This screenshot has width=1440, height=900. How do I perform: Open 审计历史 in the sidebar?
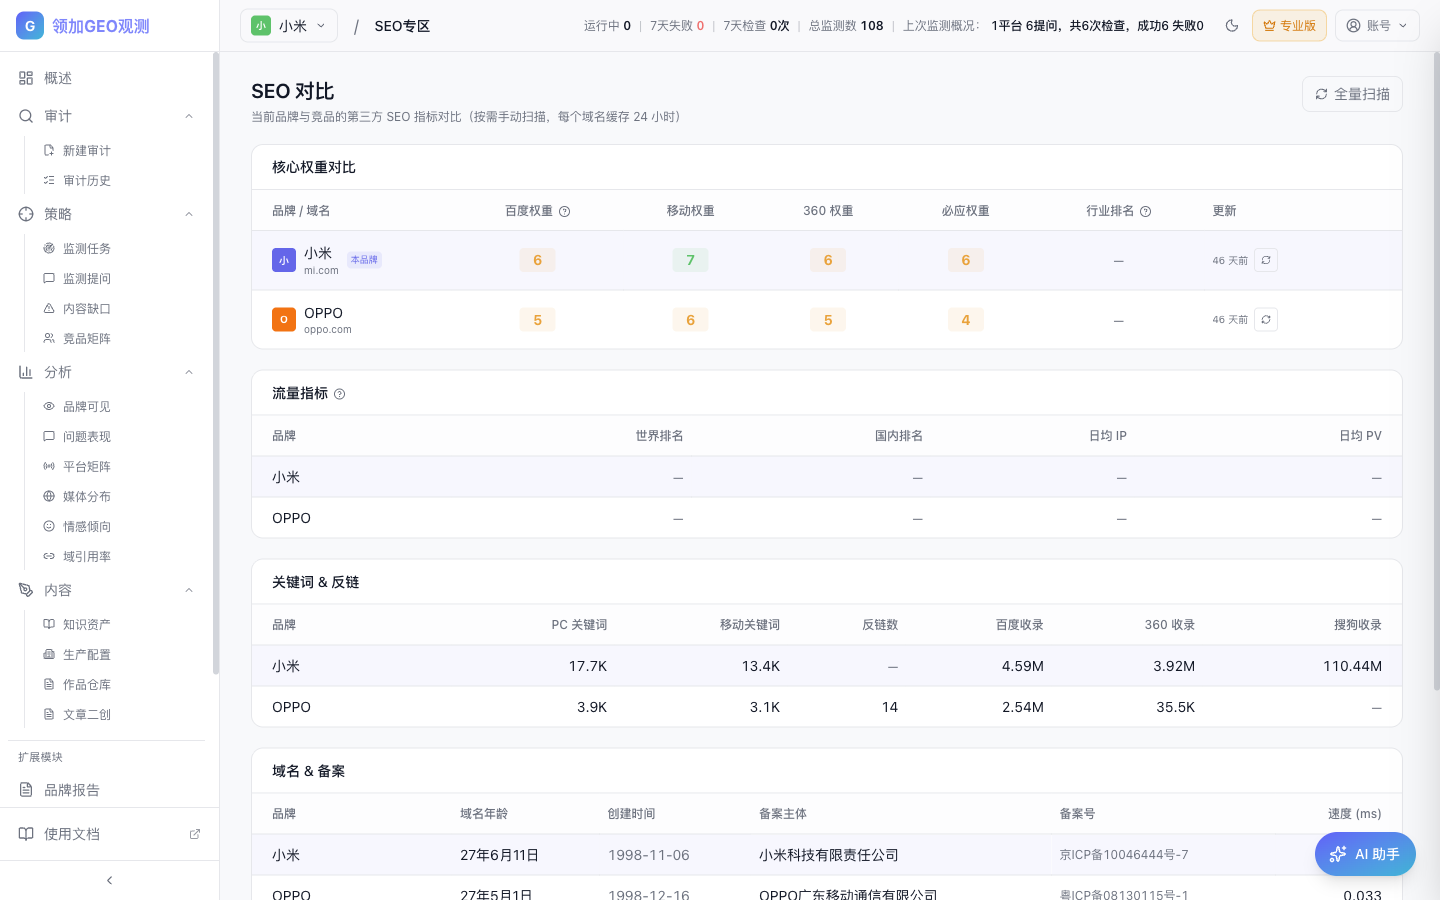click(86, 180)
